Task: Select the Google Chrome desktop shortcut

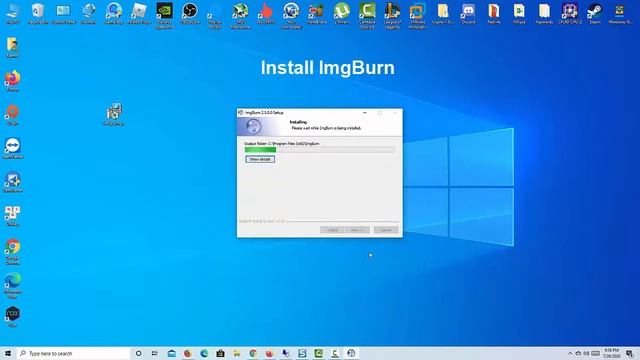Action: pyautogui.click(x=13, y=251)
